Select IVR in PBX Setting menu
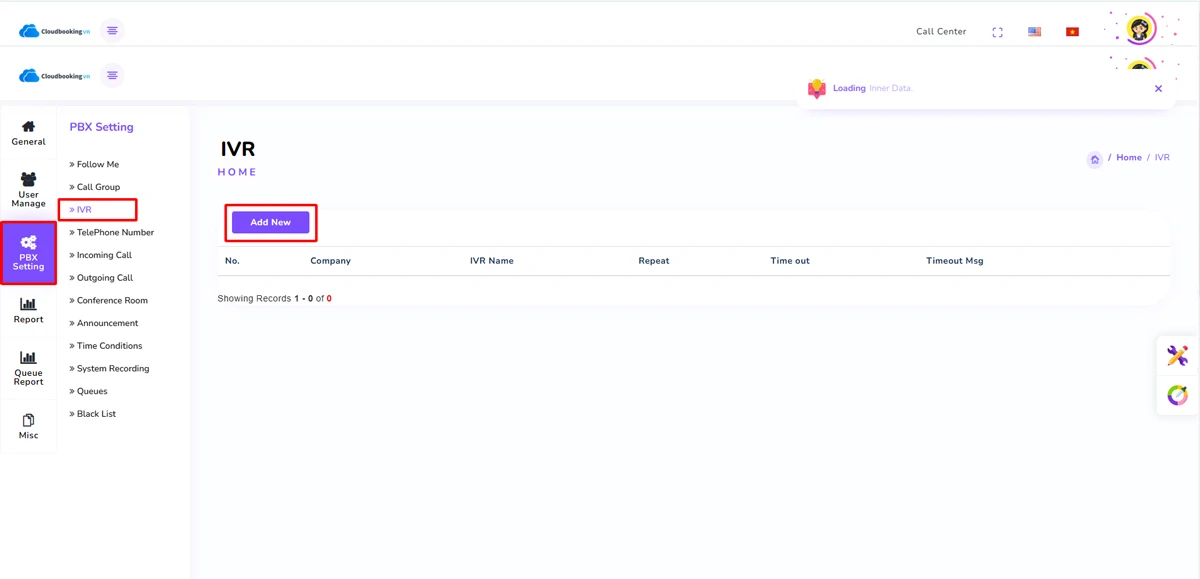 [84, 210]
